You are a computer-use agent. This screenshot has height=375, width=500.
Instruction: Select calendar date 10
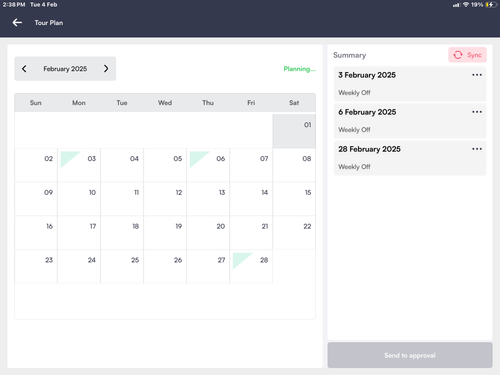79,199
